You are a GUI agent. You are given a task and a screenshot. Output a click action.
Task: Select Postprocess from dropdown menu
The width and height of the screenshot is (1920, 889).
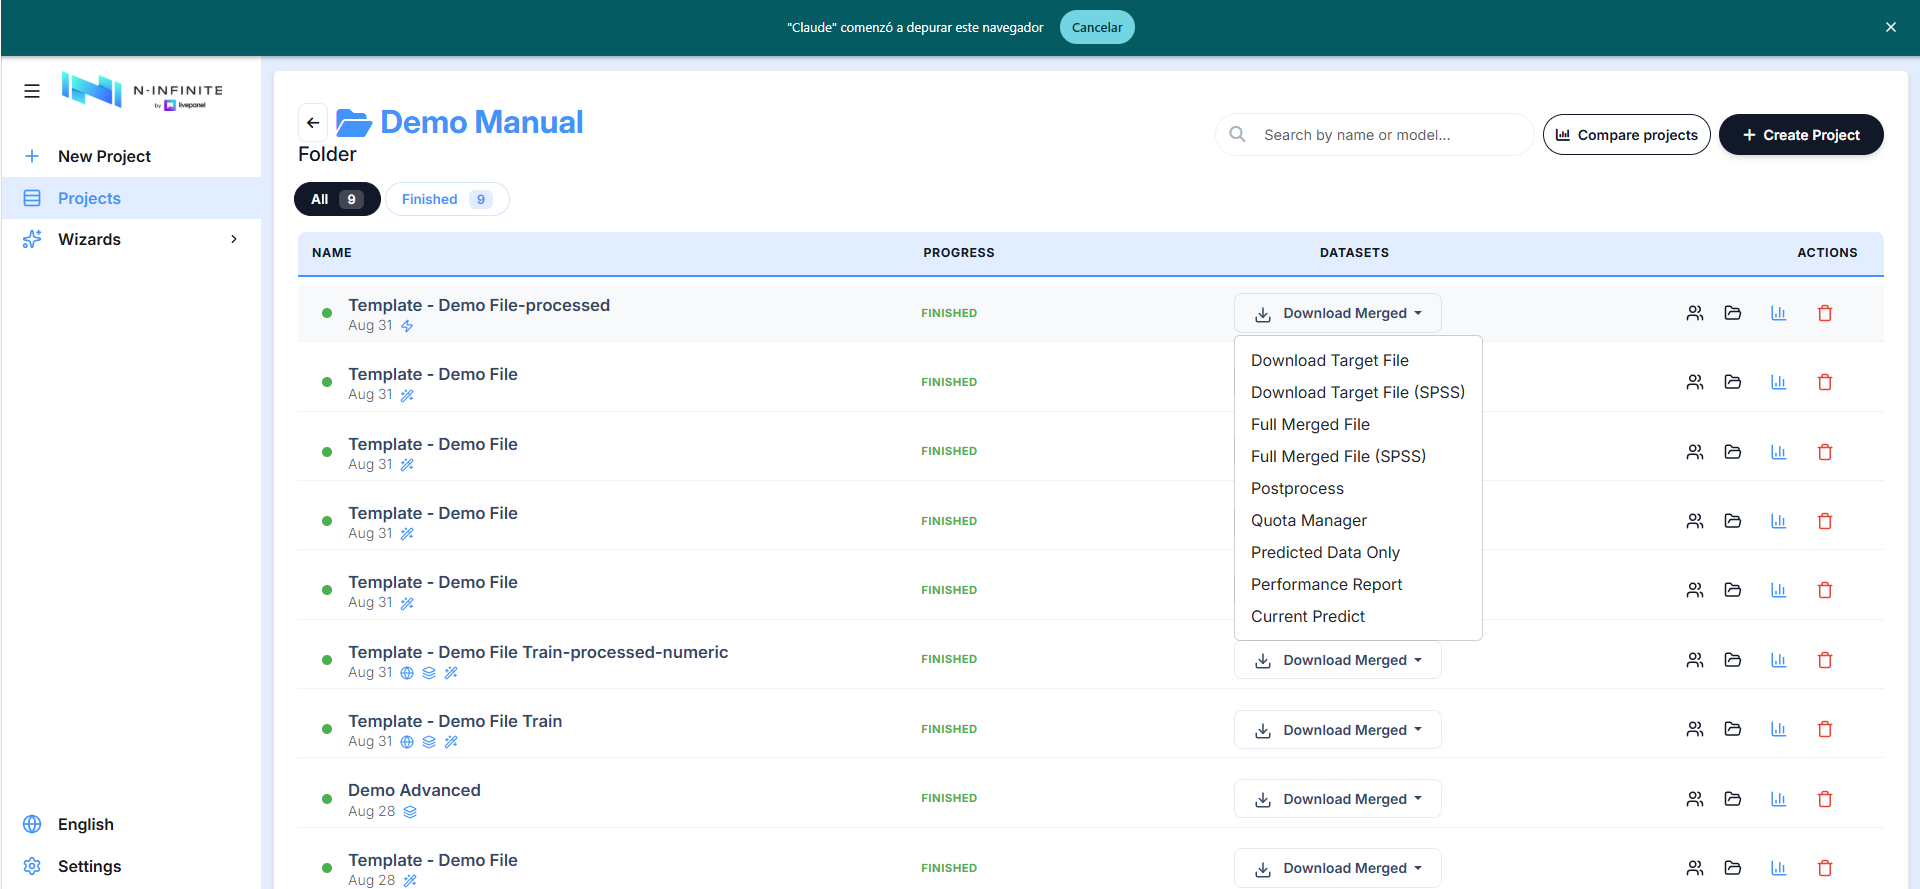(1297, 488)
